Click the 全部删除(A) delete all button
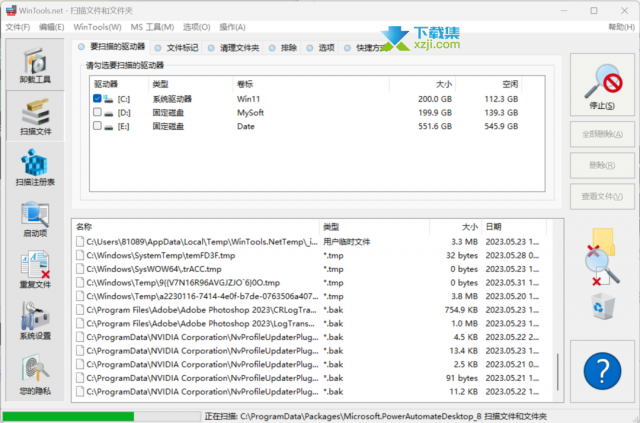The width and height of the screenshot is (640, 423). click(602, 134)
